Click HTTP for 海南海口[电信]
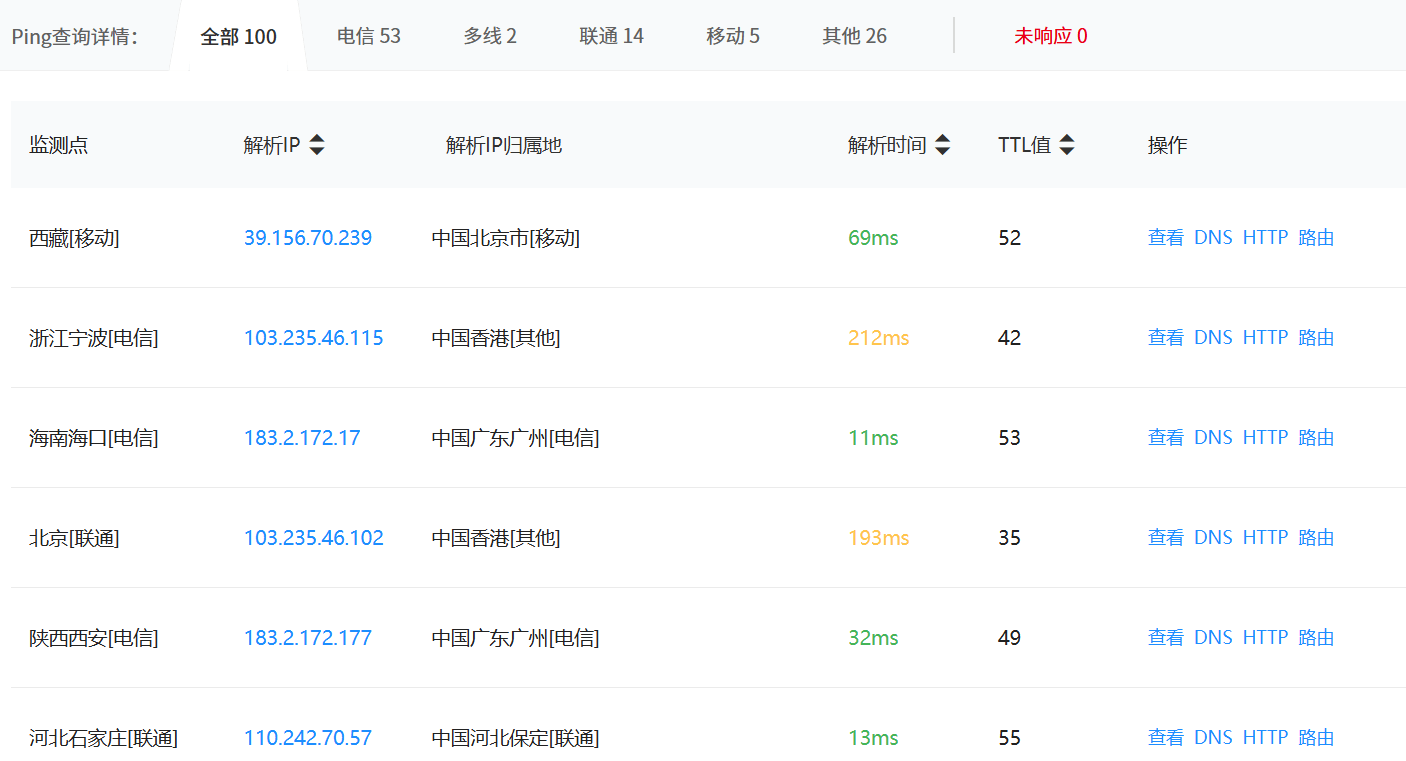 coord(1265,438)
